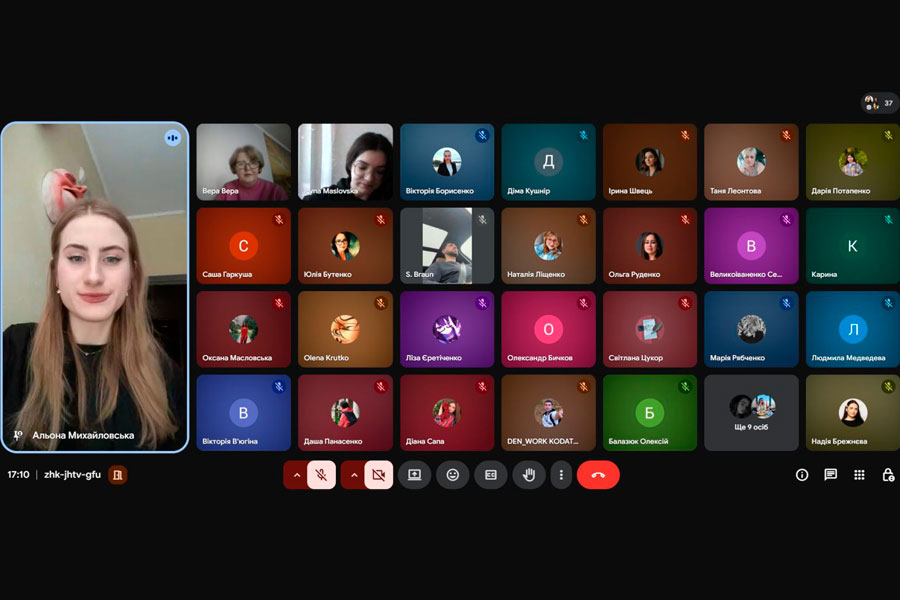Select Вера Вера's video tile

[243, 162]
